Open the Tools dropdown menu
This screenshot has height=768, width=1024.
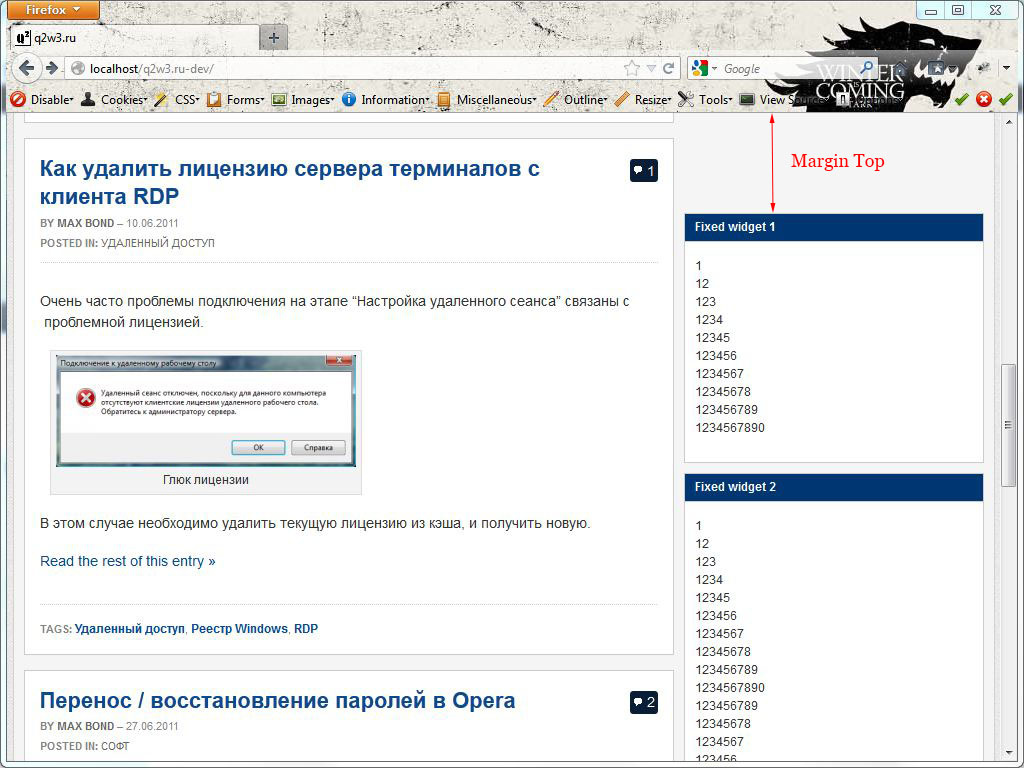705,99
